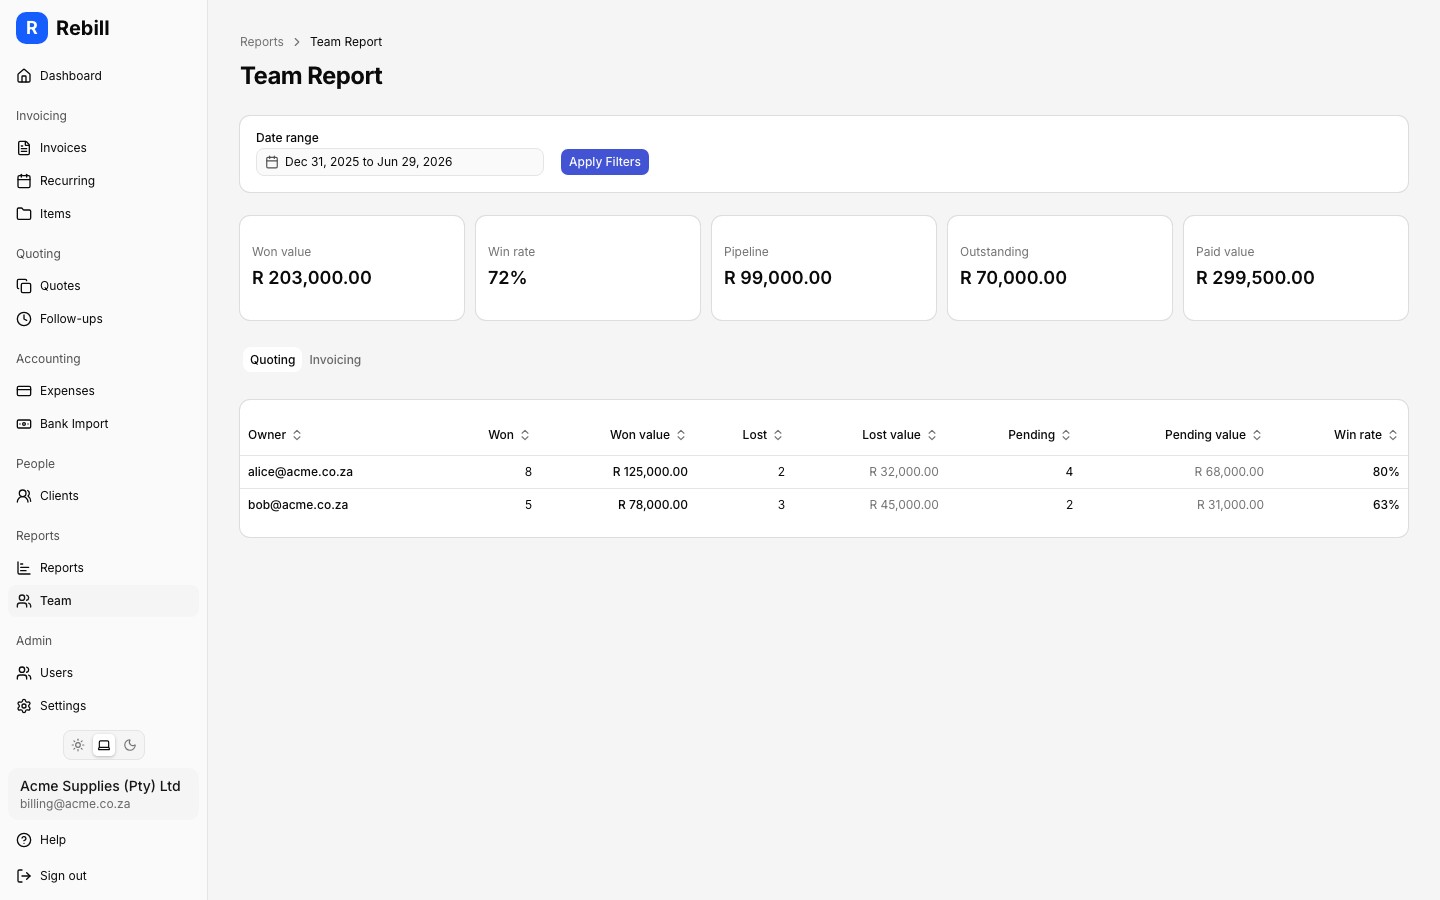Sort by Pending value column header
The width and height of the screenshot is (1440, 900).
1214,435
